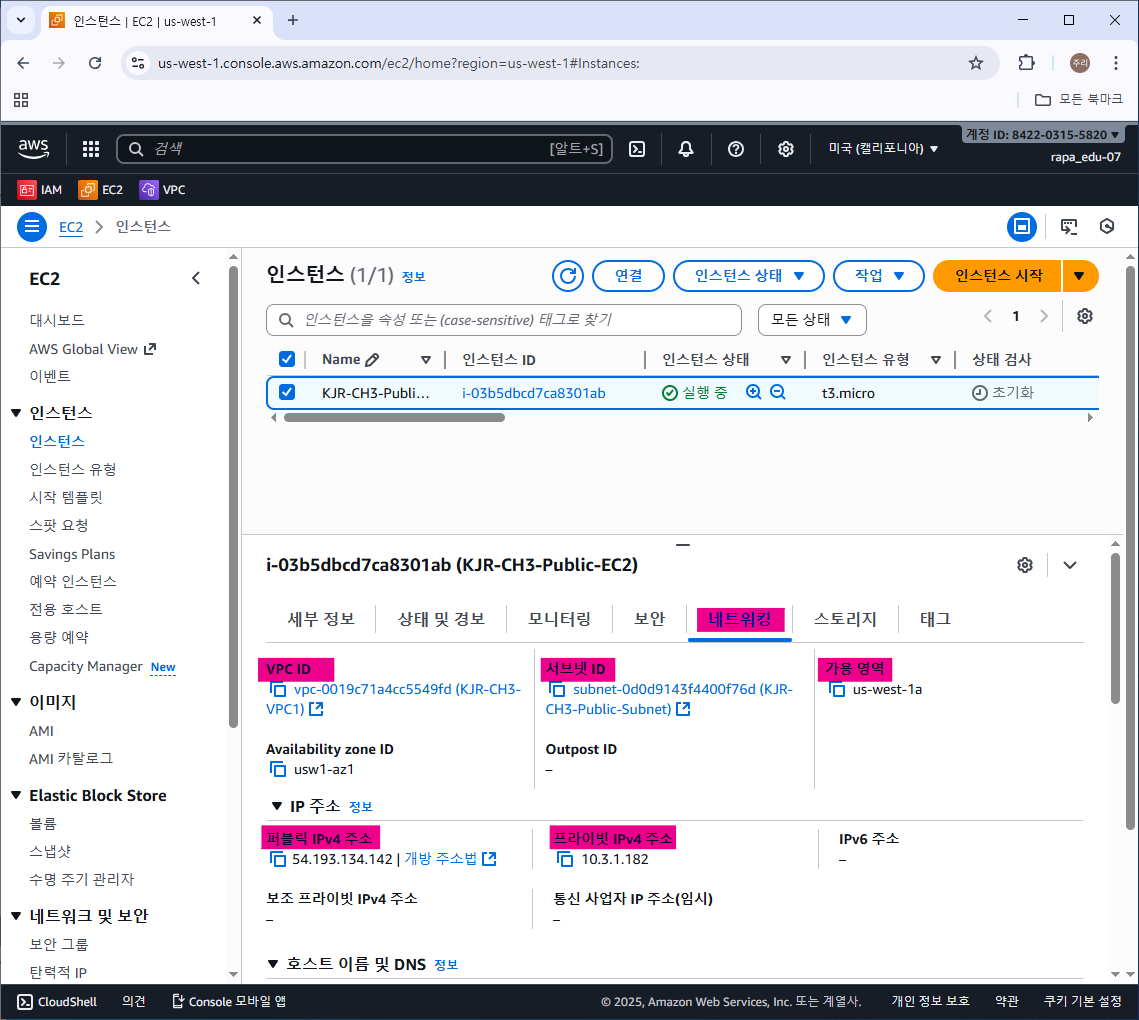Open the hexagon icon in breadcrumb bar
Viewport: 1139px width, 1020px height.
click(1107, 227)
